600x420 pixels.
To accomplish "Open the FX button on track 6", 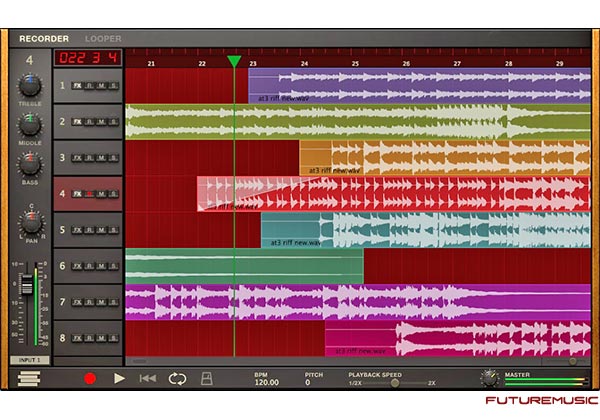I will pyautogui.click(x=77, y=266).
